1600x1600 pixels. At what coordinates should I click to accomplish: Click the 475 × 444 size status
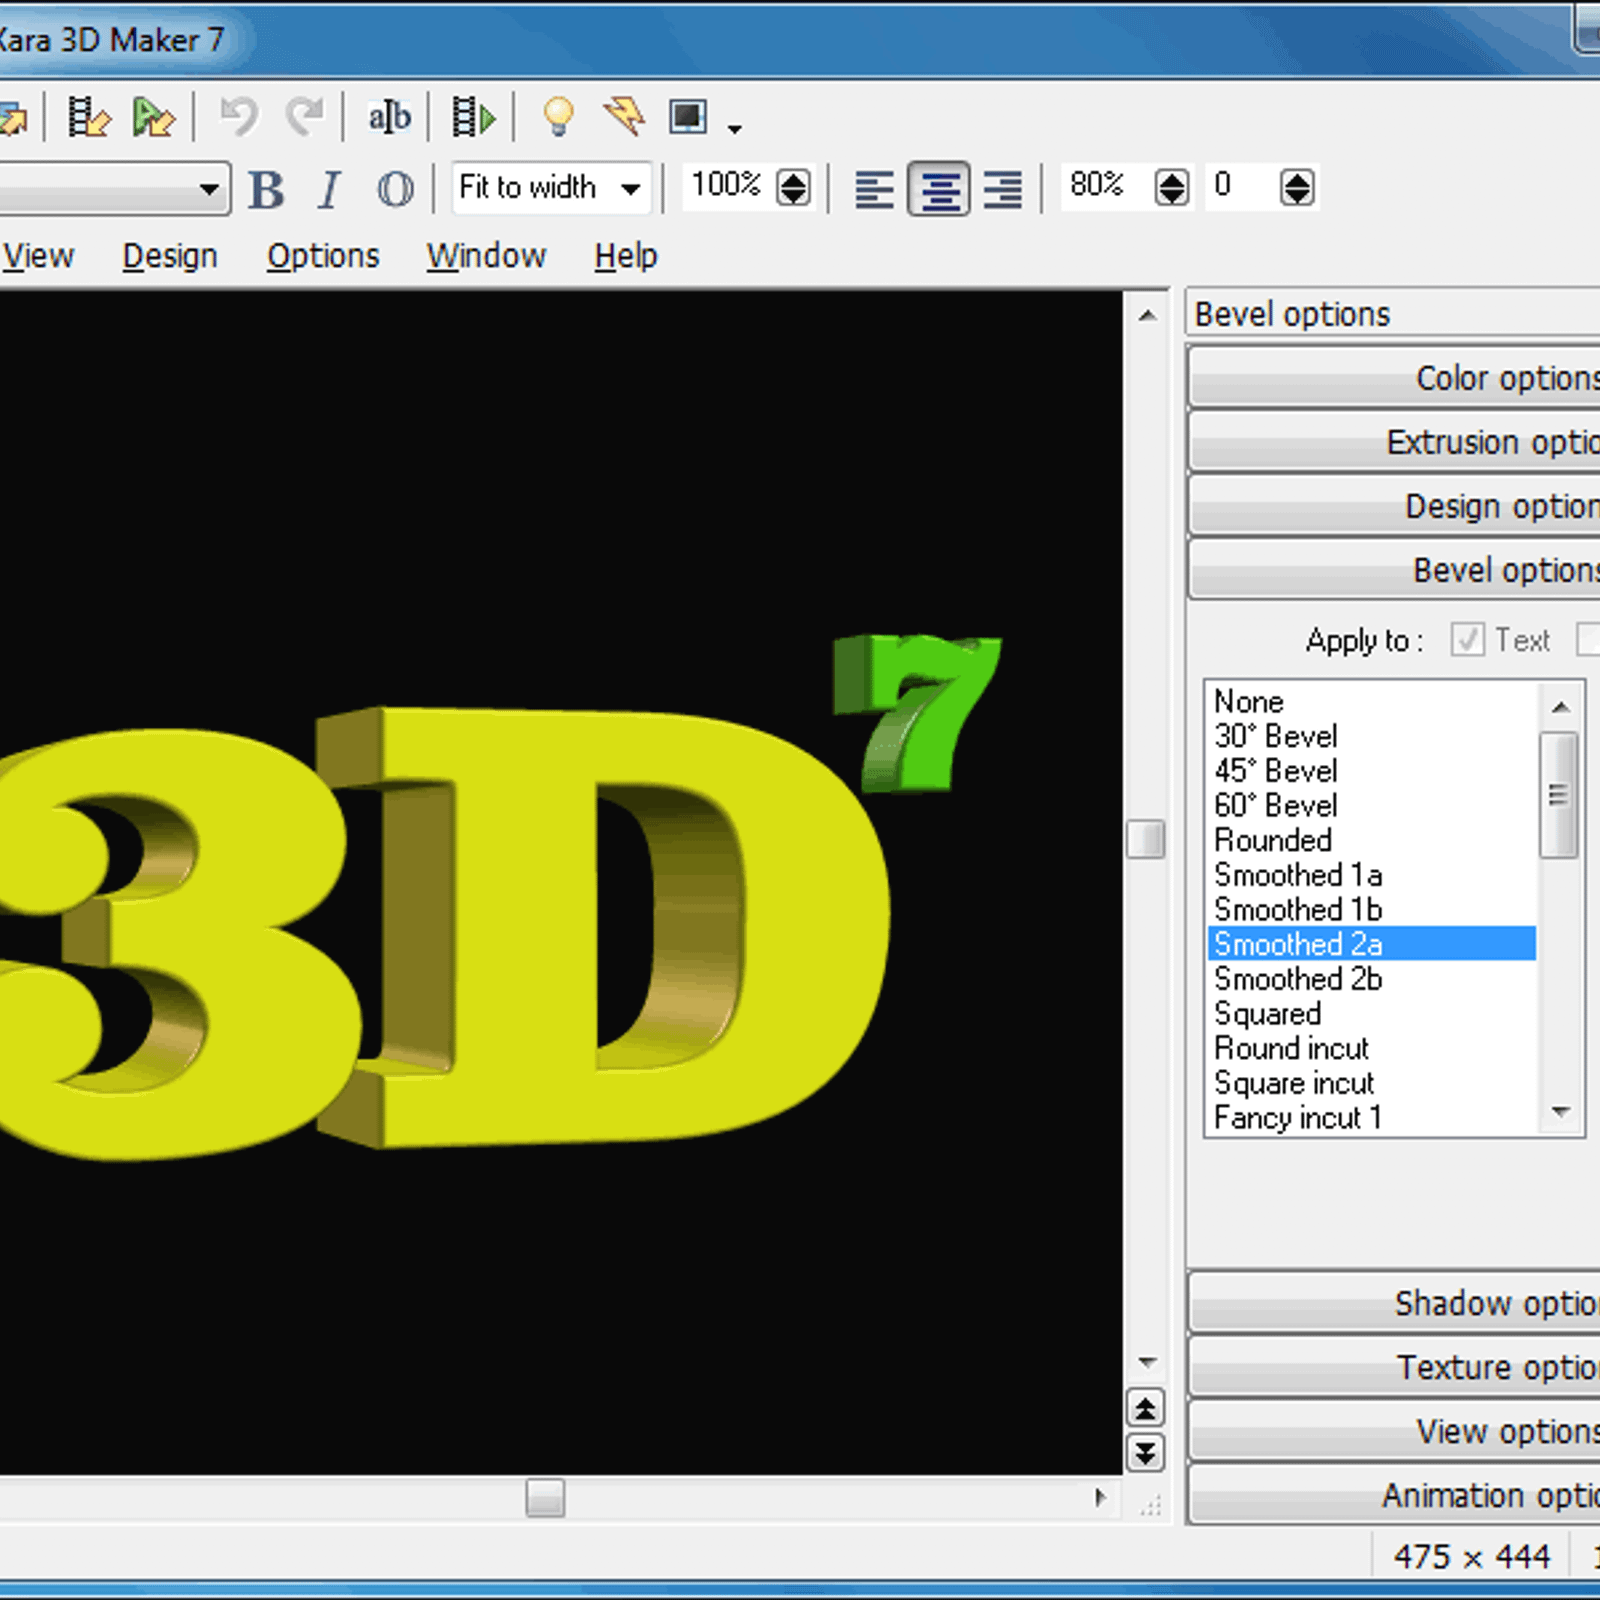click(1472, 1556)
